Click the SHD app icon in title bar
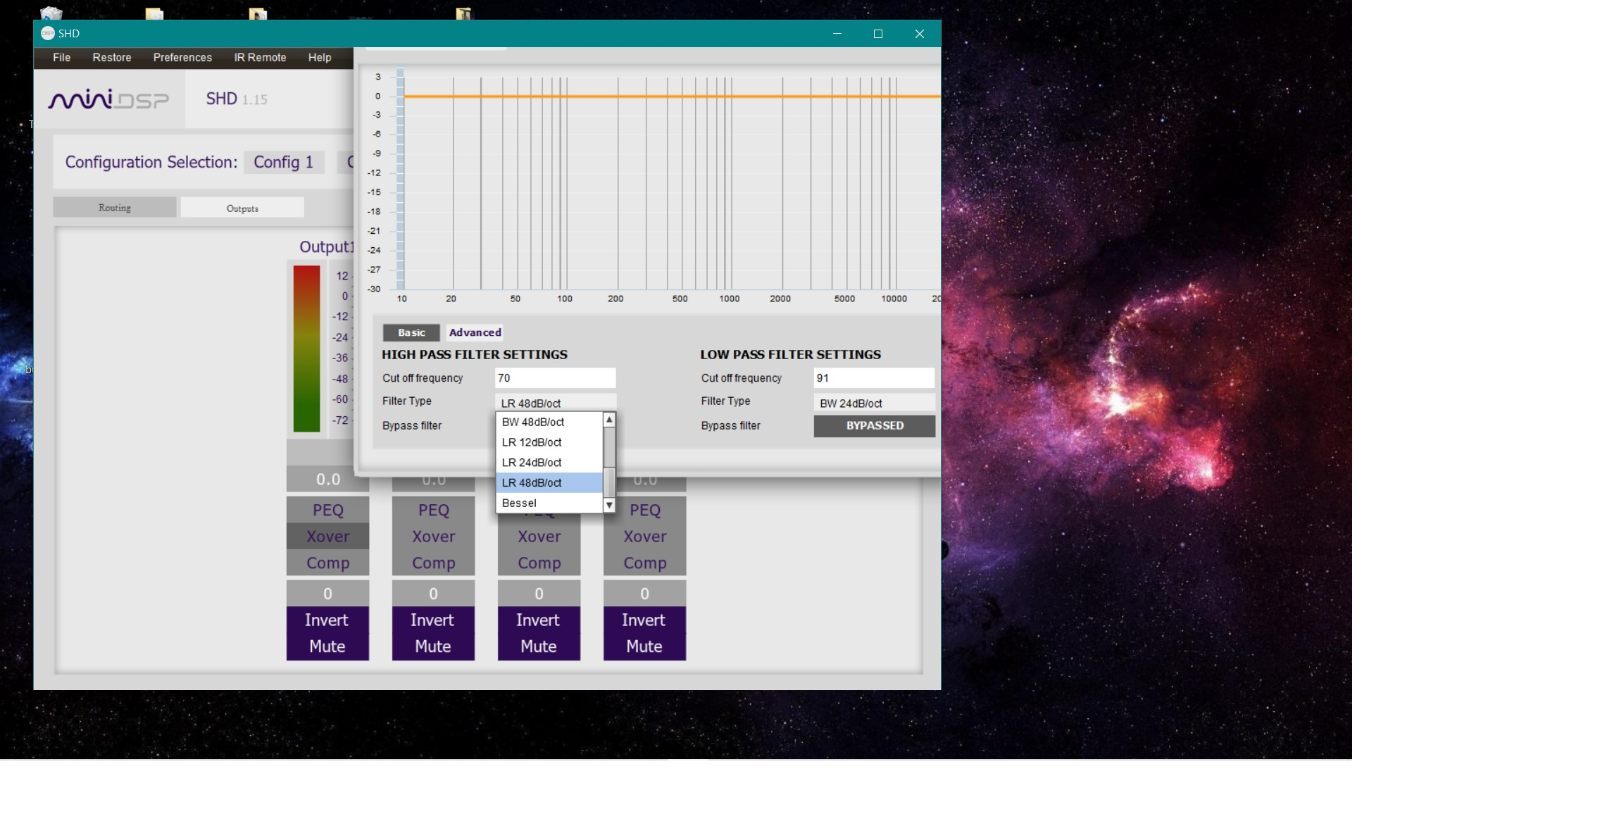The width and height of the screenshot is (1600, 814). [x=47, y=33]
